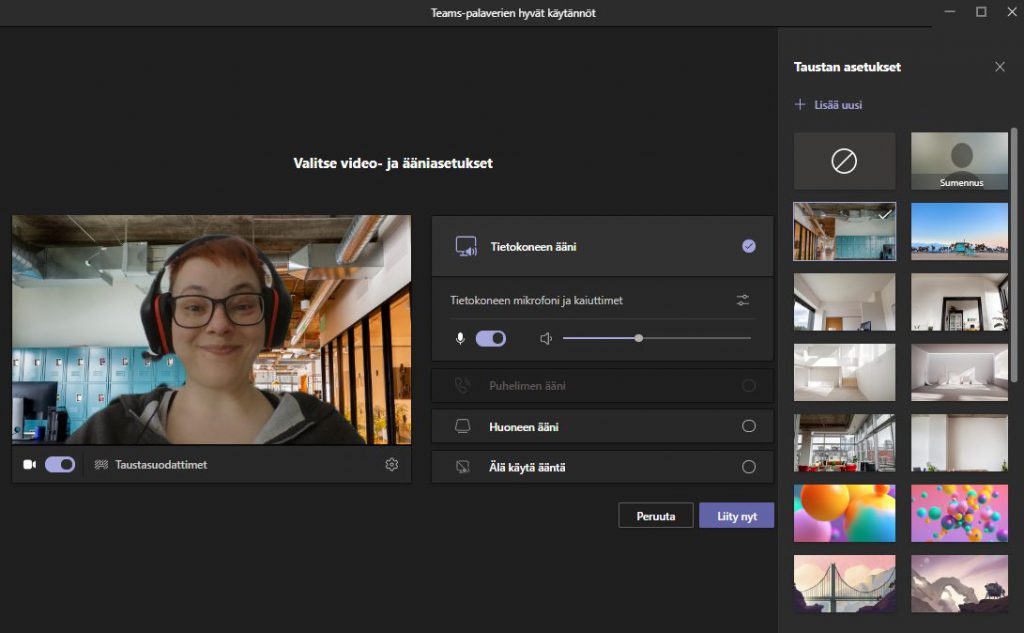Viewport: 1024px width, 633px height.
Task: Click the background list scrollbar
Action: tap(1014, 255)
